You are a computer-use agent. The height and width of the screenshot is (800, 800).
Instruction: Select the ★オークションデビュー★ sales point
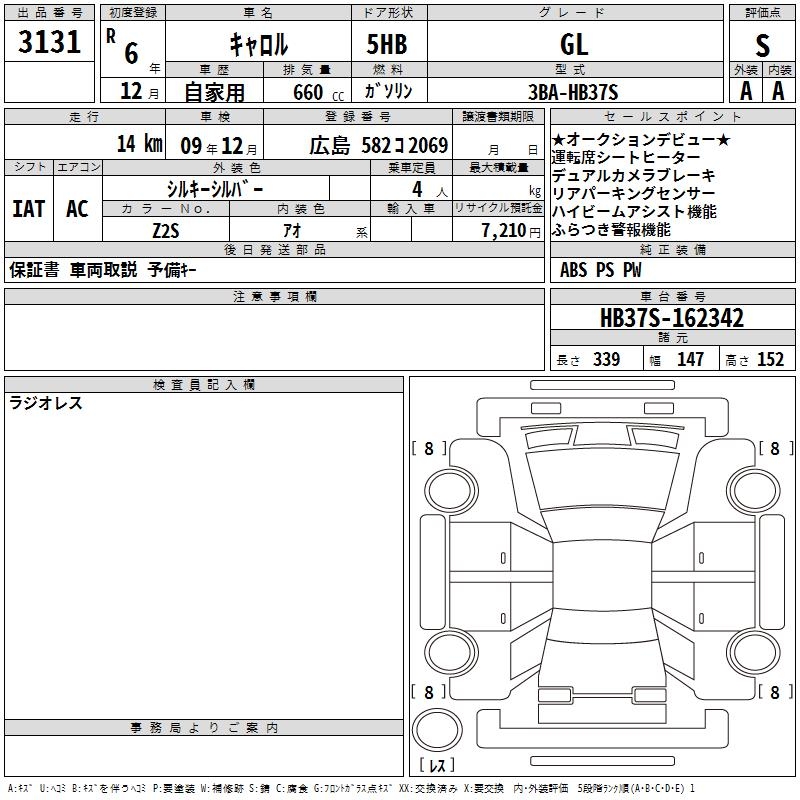point(641,139)
